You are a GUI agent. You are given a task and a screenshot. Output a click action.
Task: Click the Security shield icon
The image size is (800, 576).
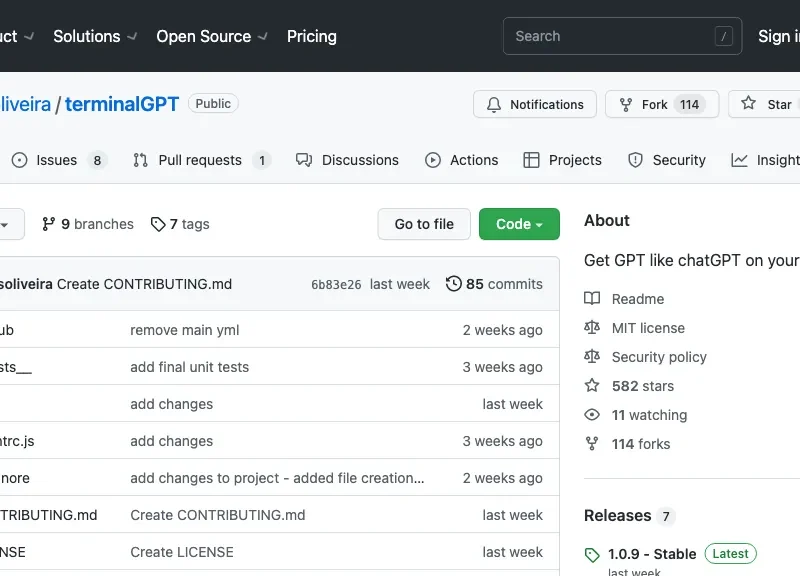[635, 160]
